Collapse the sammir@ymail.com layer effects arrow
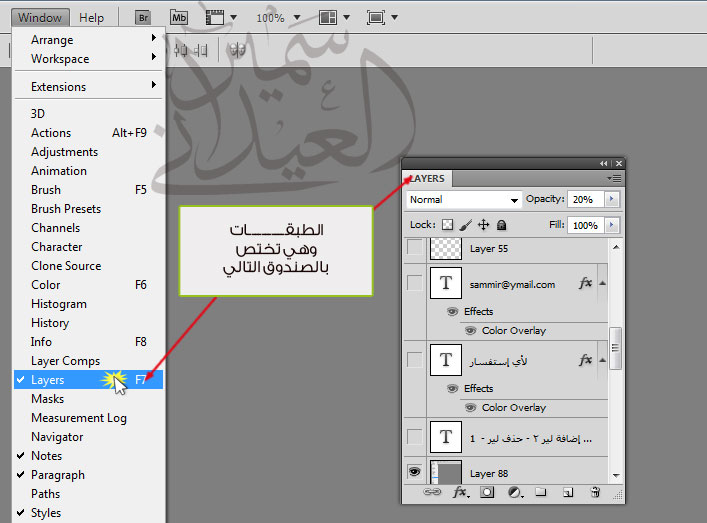 point(602,283)
